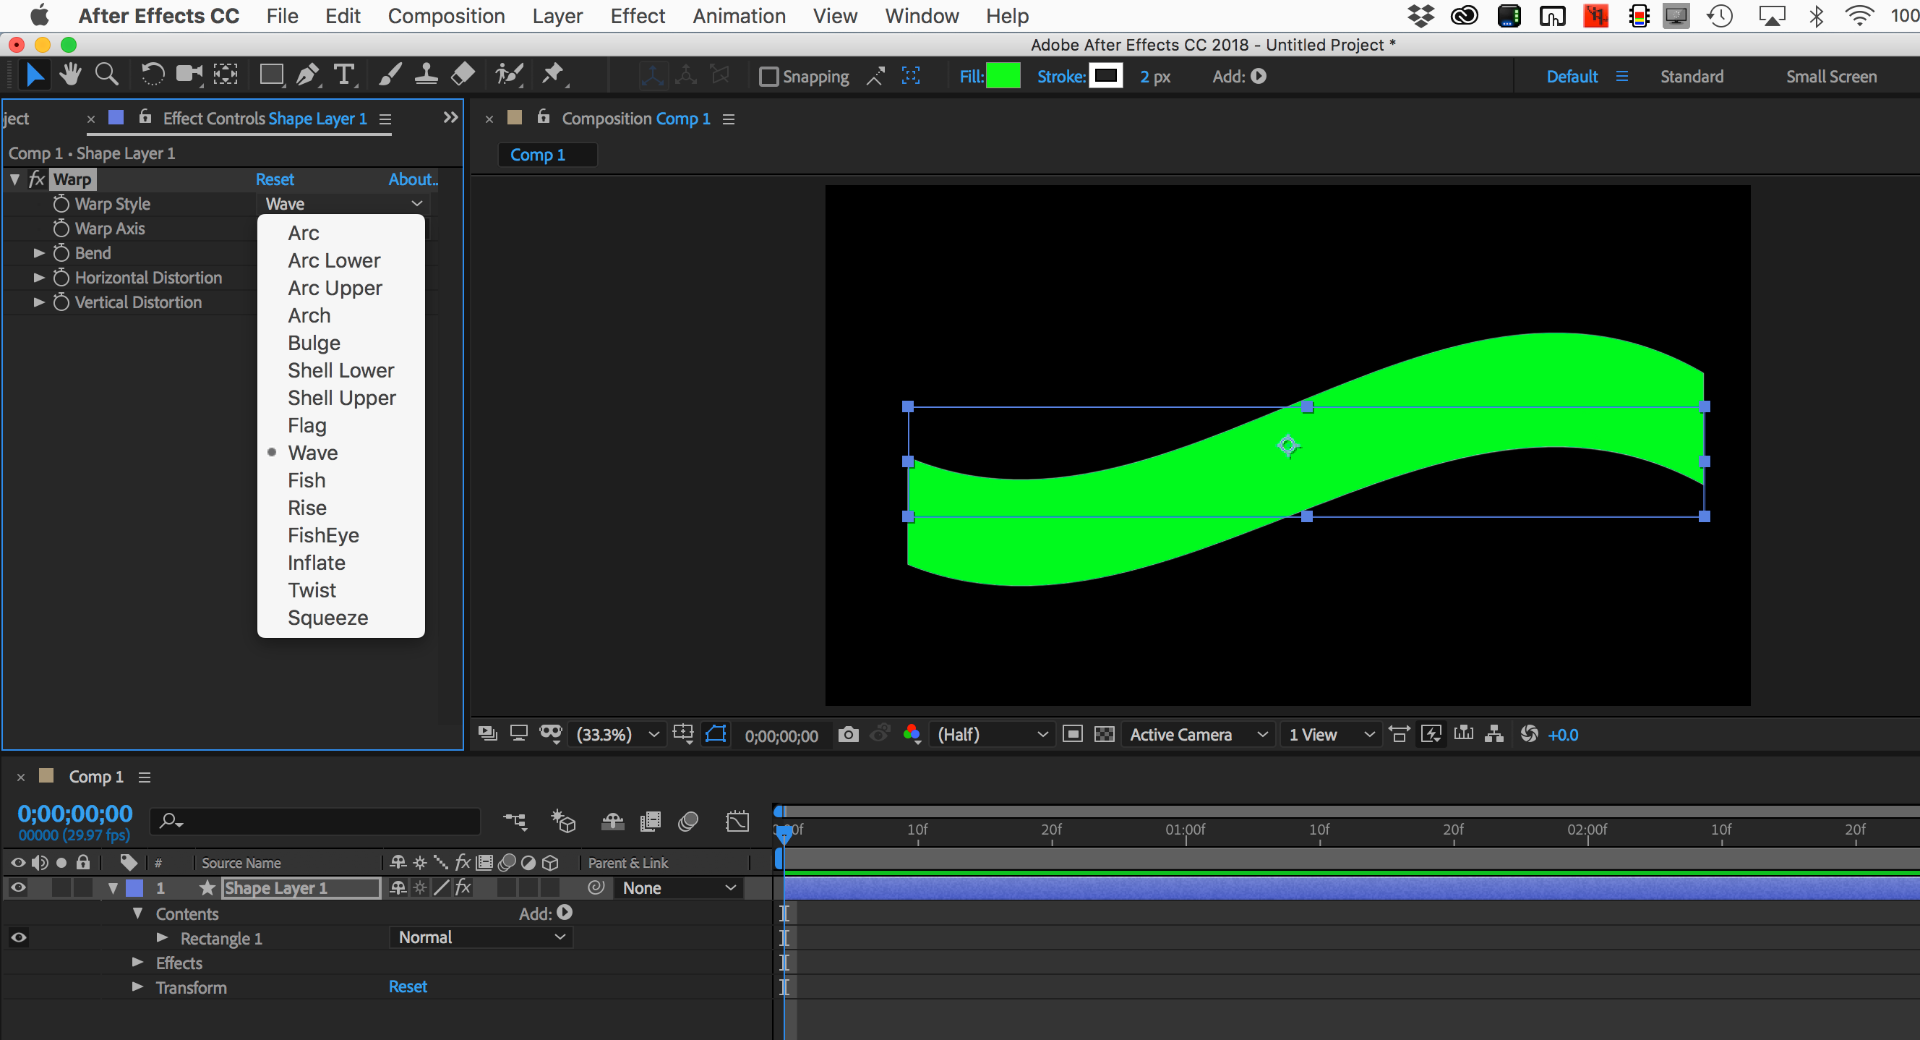
Task: Expand the Transform group in timeline
Action: click(x=138, y=987)
